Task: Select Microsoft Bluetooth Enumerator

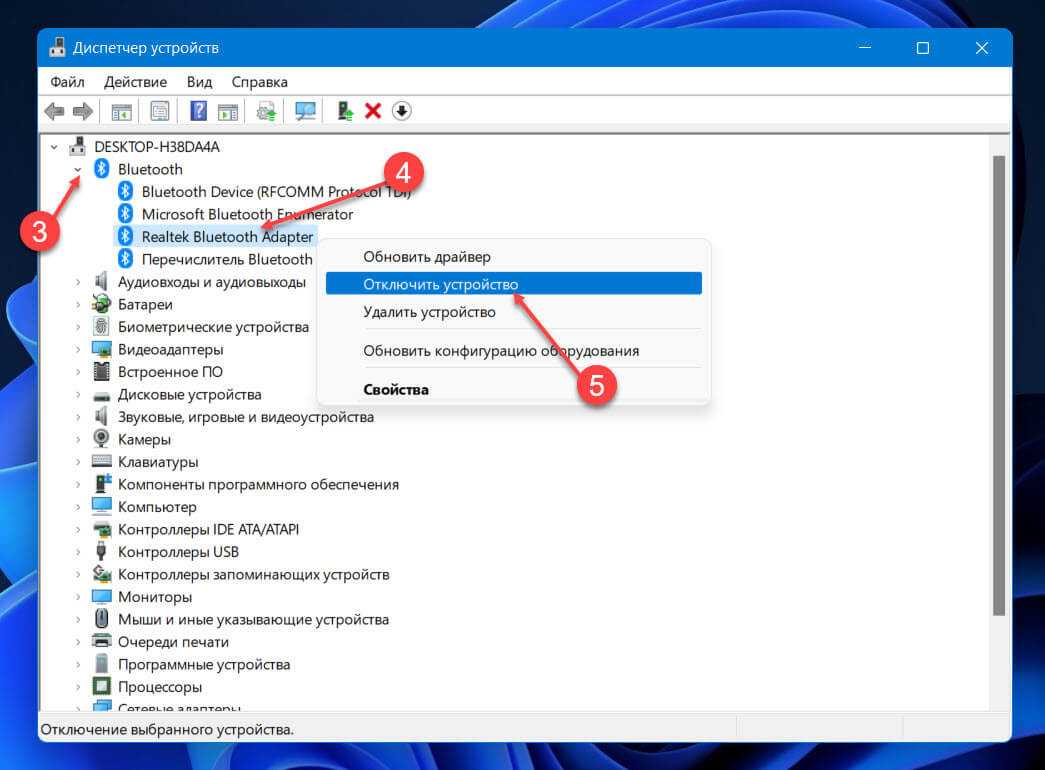Action: pos(247,214)
